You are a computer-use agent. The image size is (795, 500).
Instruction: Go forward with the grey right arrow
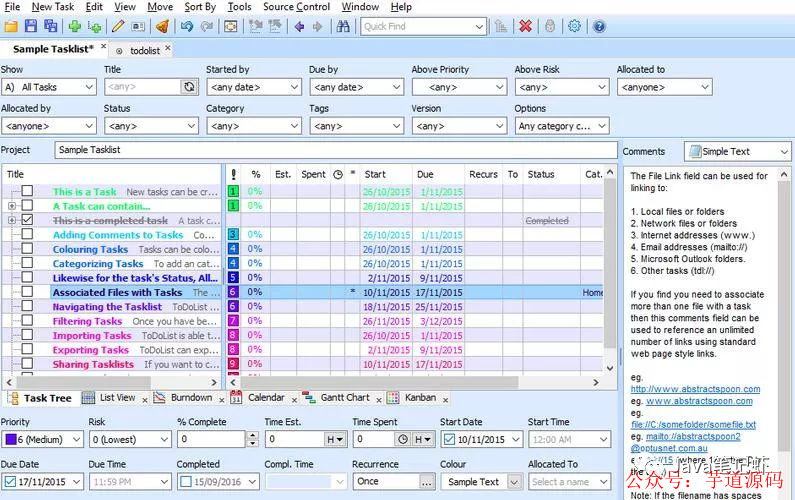coord(317,26)
